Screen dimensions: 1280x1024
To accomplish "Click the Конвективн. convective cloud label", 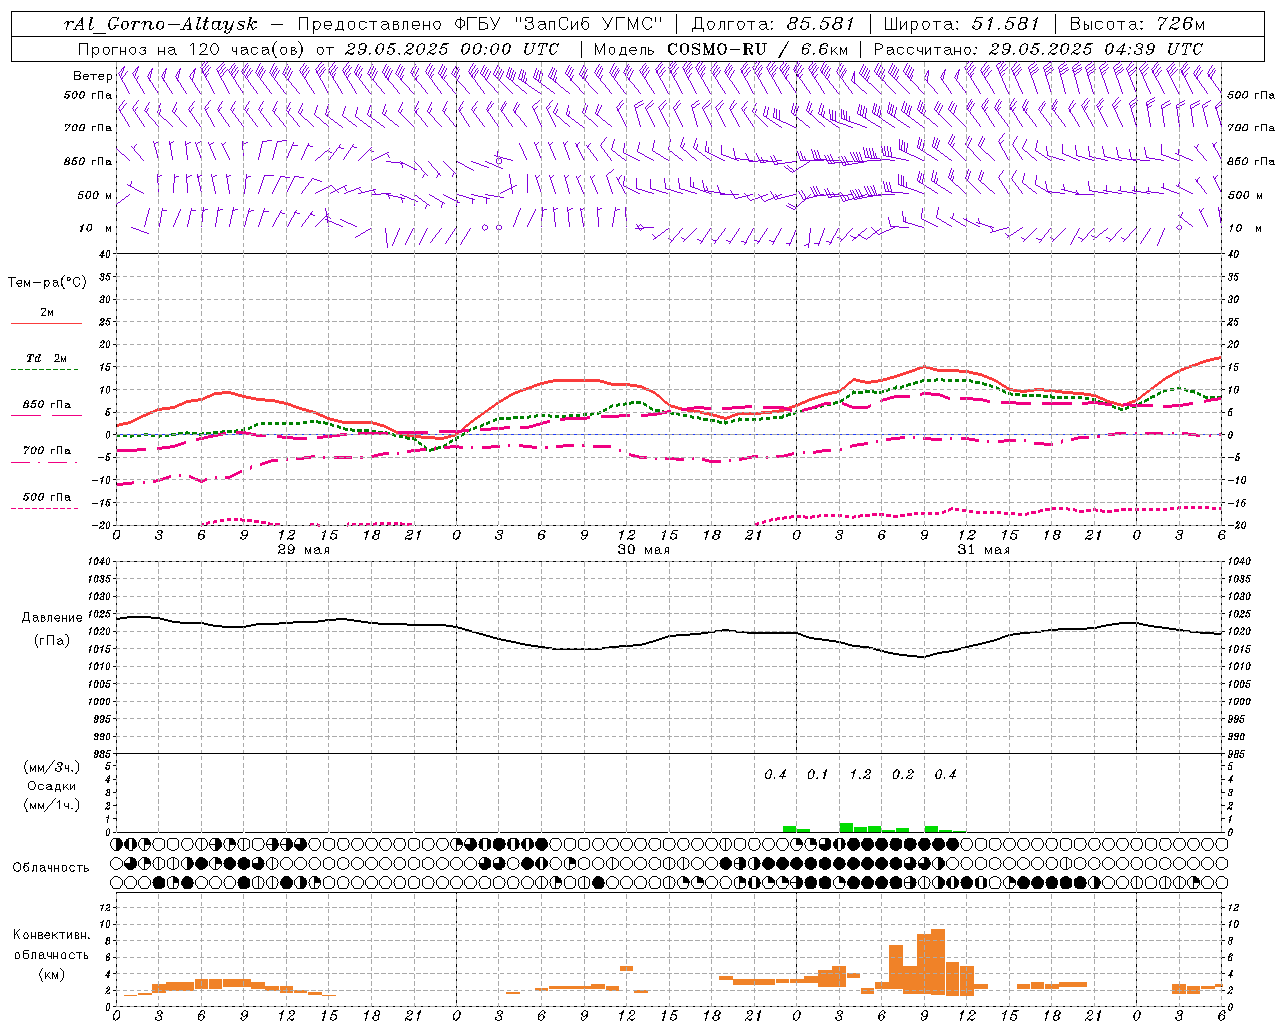I will (51, 935).
